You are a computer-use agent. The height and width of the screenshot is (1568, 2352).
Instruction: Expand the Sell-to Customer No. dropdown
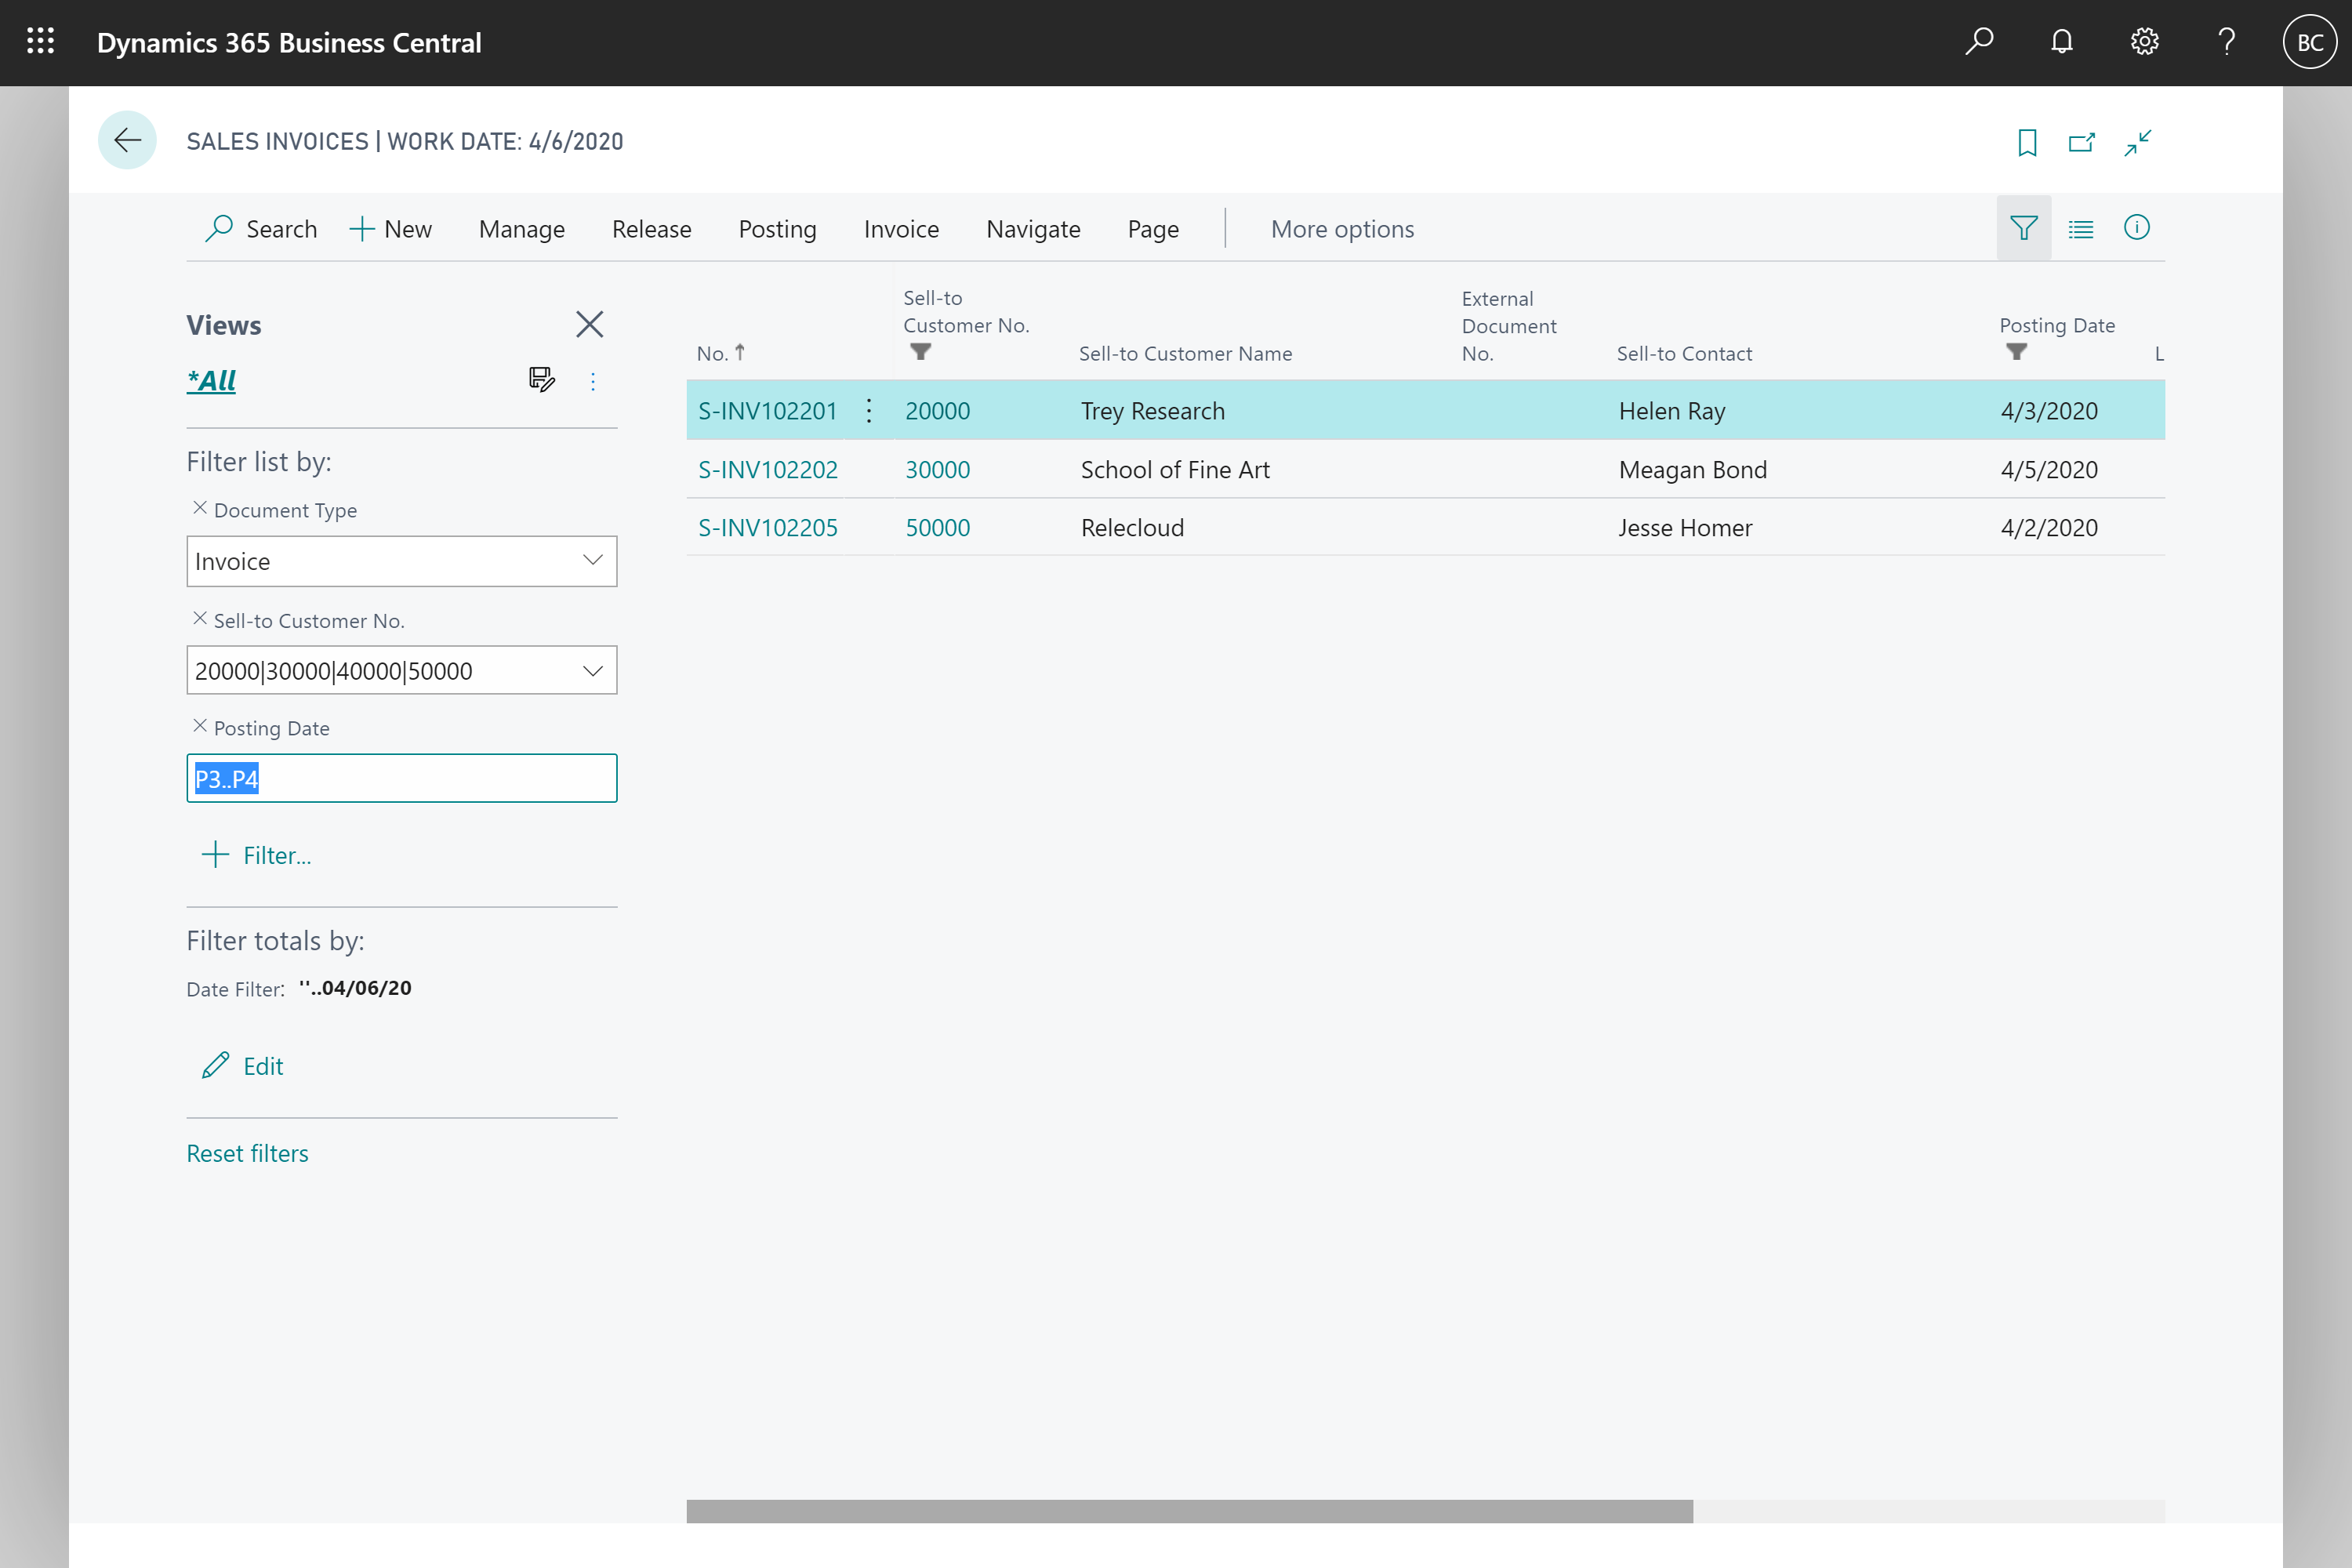click(x=593, y=670)
